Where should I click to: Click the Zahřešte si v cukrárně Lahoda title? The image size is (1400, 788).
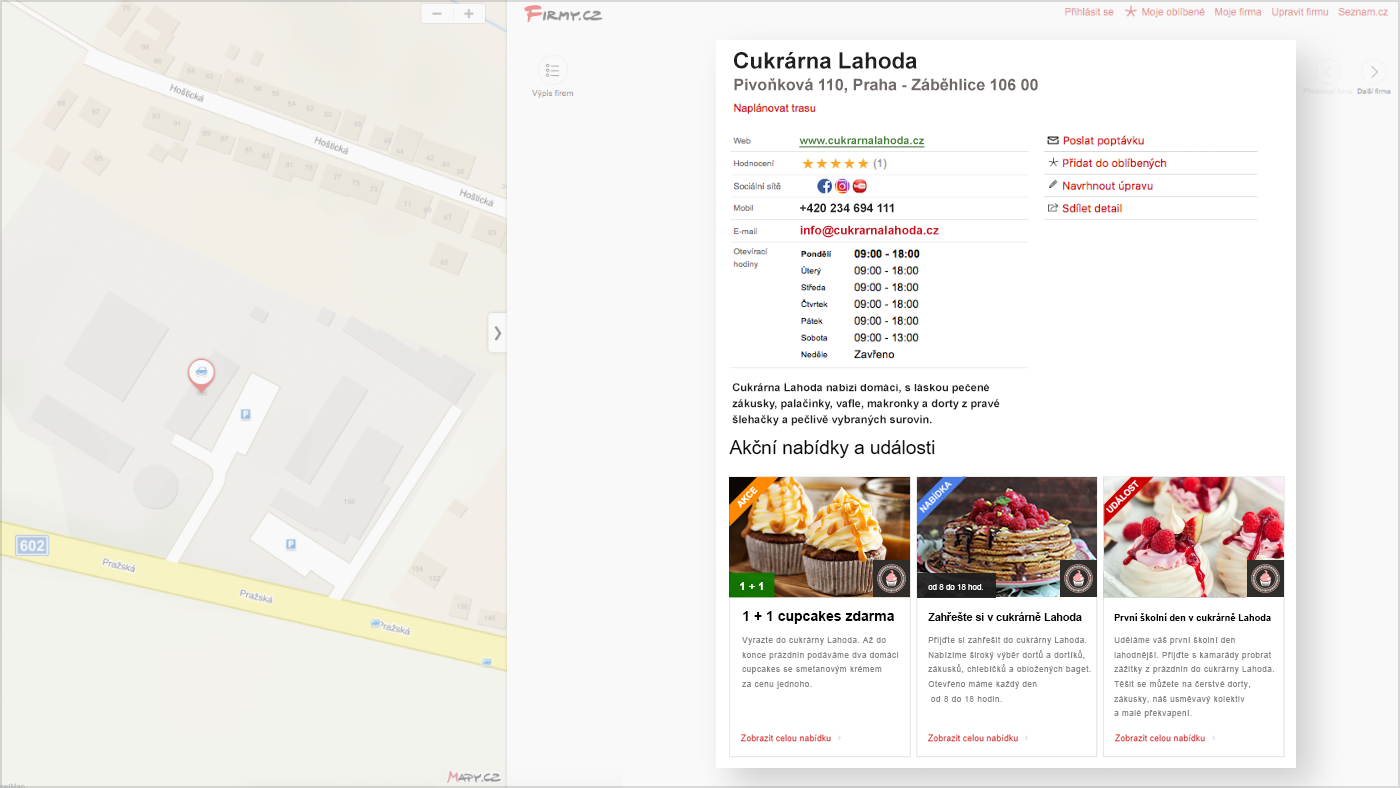(x=1005, y=617)
